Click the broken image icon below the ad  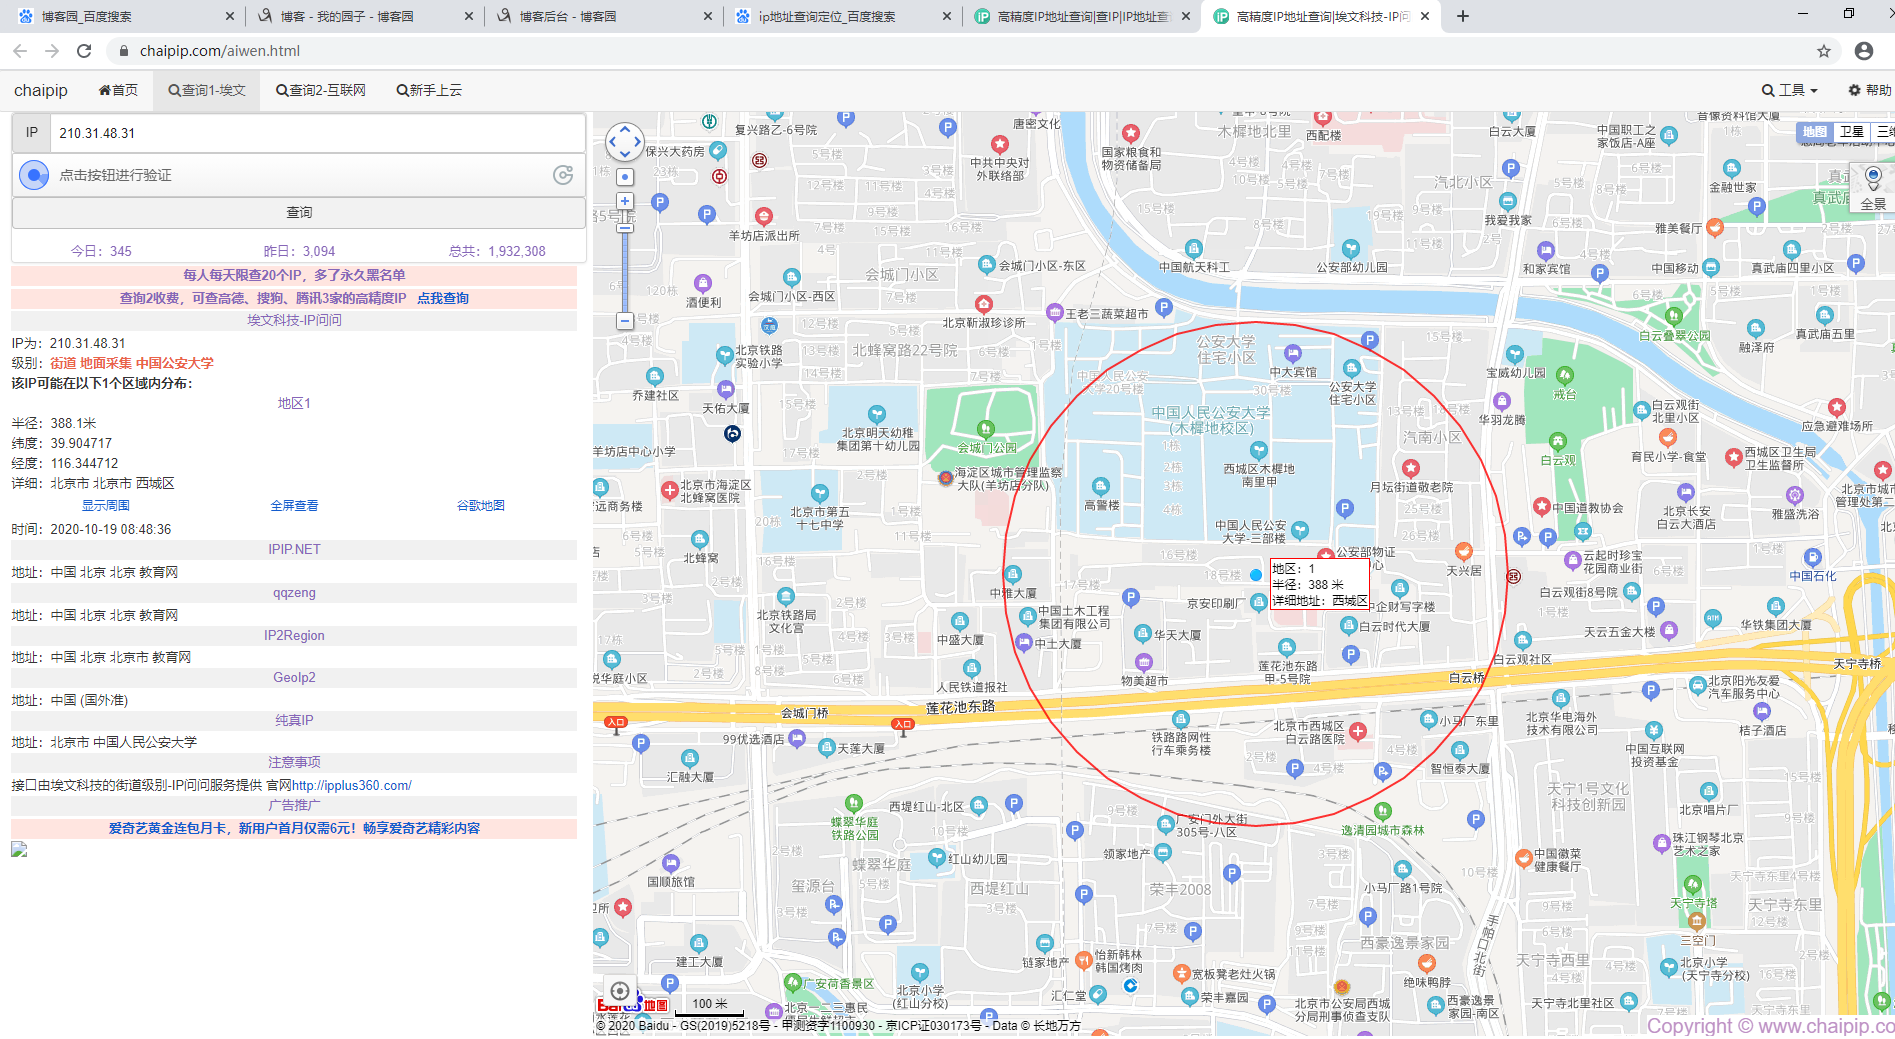point(19,849)
